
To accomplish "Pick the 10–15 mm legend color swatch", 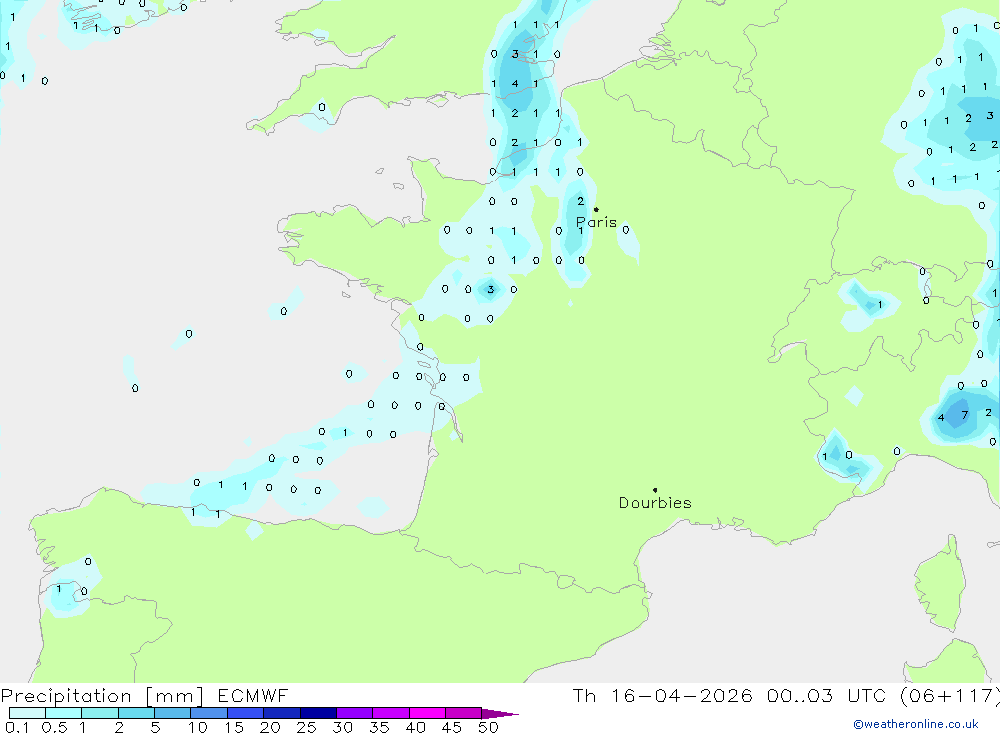I will pyautogui.click(x=209, y=713).
